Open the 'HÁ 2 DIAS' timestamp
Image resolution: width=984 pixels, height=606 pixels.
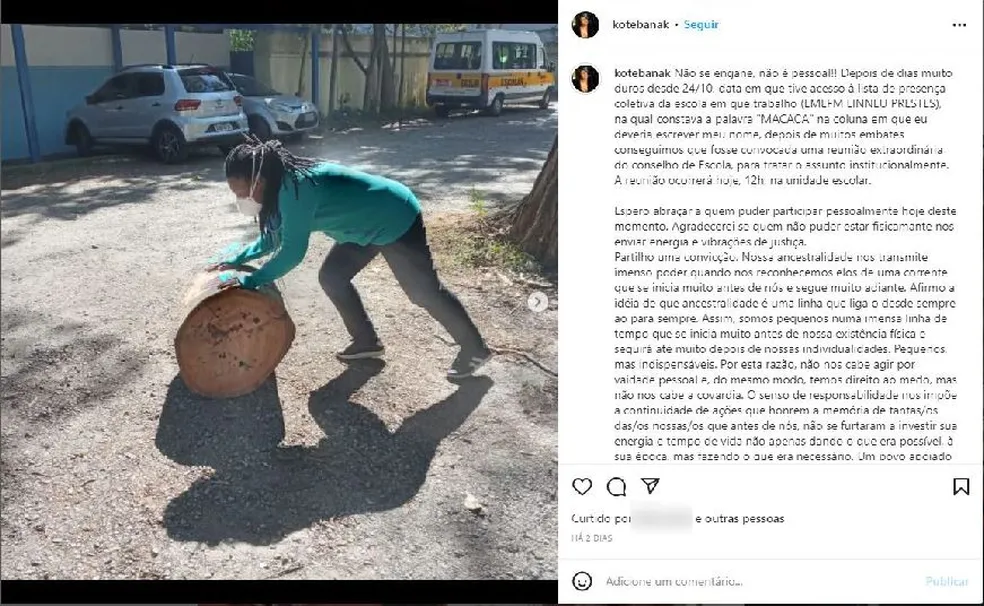(592, 538)
